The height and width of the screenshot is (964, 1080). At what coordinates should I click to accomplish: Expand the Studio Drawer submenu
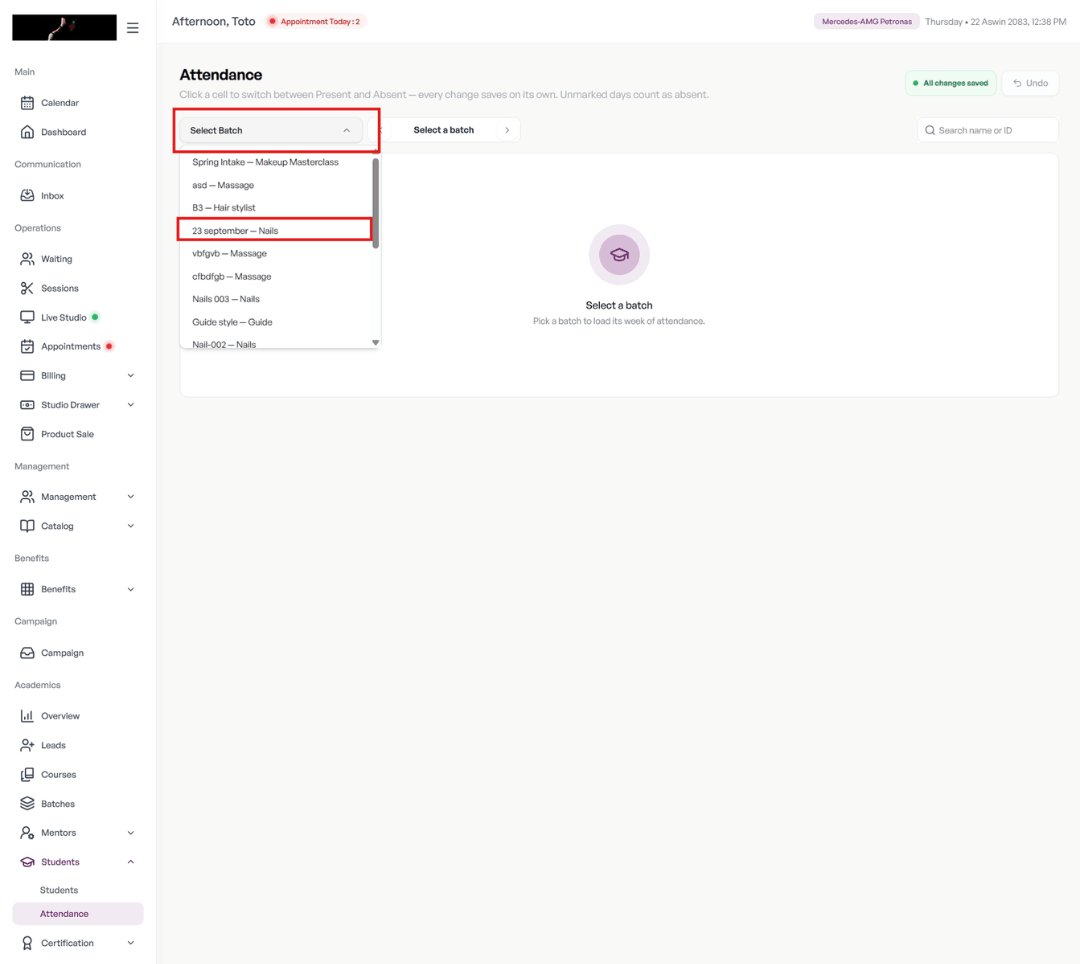131,405
